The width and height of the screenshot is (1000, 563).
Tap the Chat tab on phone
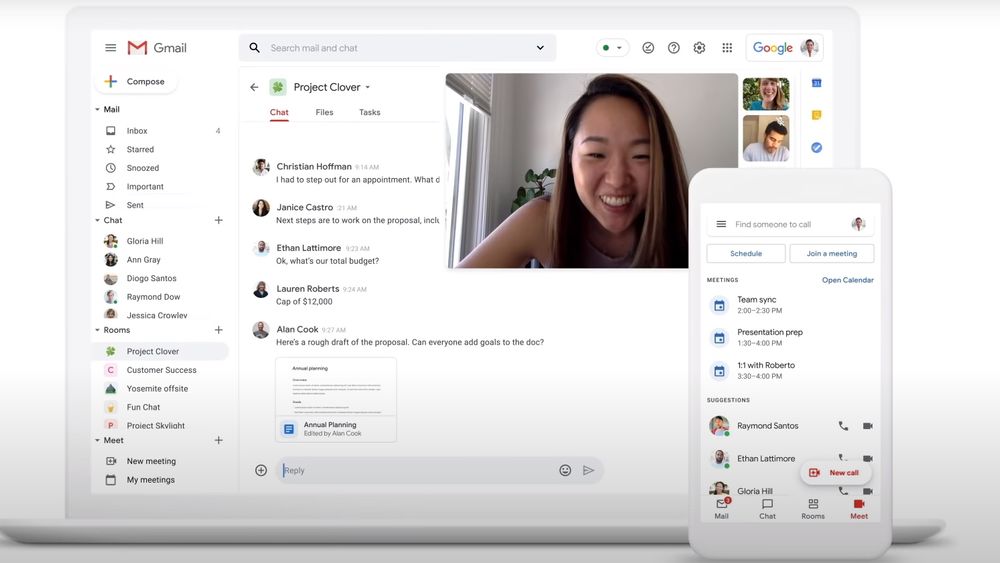(x=767, y=509)
